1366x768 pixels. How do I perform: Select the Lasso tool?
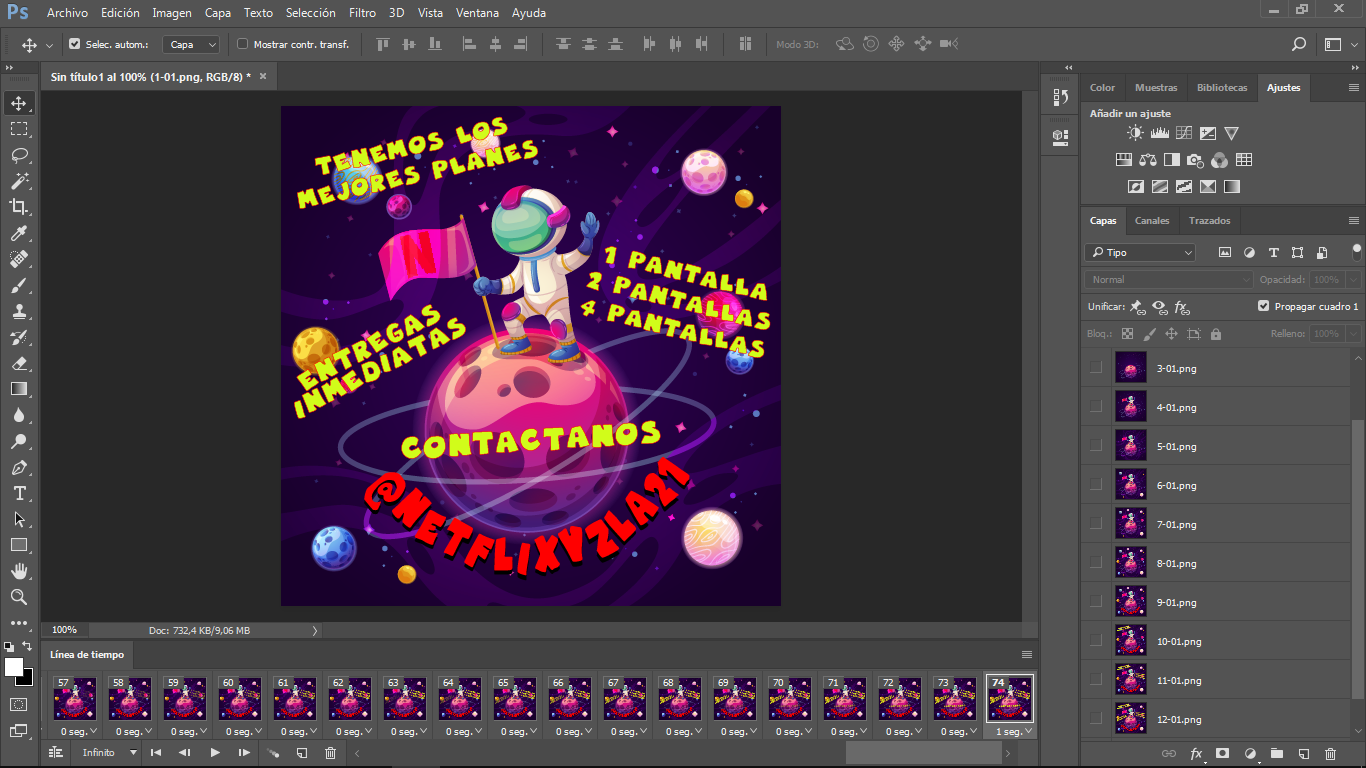pyautogui.click(x=19, y=155)
